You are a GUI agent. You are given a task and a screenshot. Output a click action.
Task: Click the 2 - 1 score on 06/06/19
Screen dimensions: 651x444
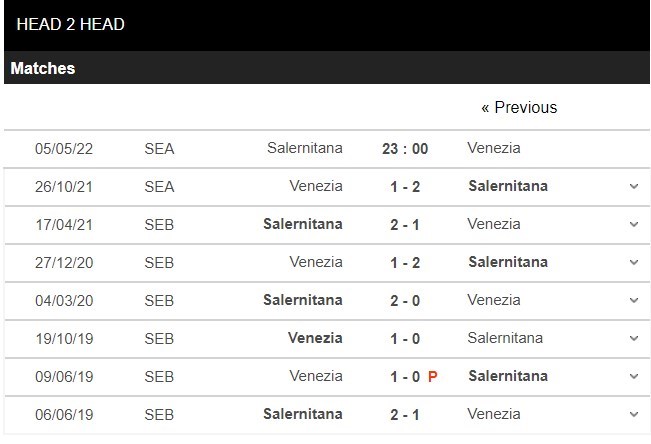click(405, 414)
